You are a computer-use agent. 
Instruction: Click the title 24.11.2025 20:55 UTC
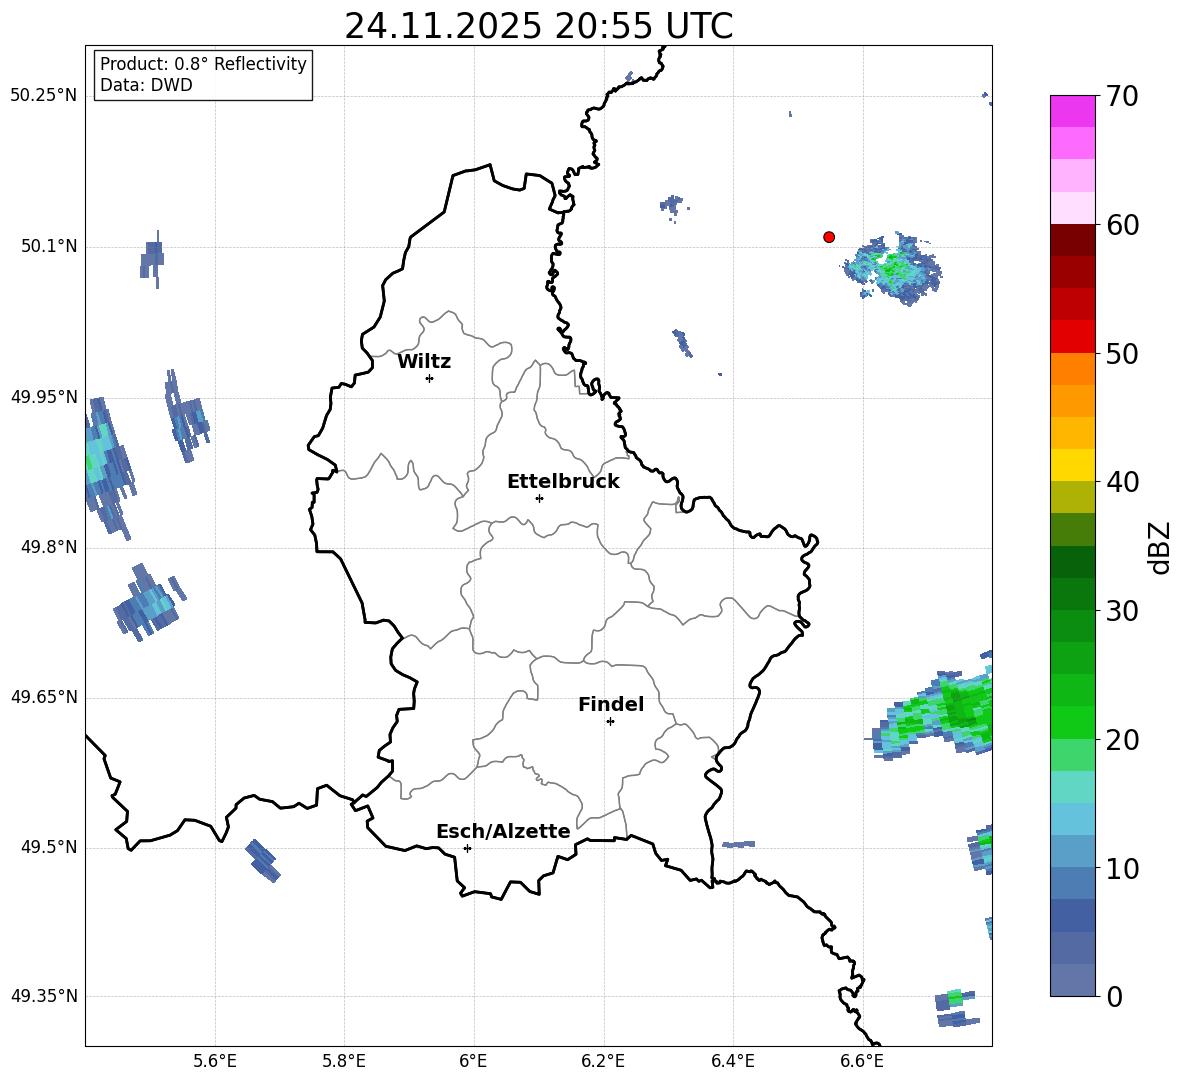coord(538,27)
